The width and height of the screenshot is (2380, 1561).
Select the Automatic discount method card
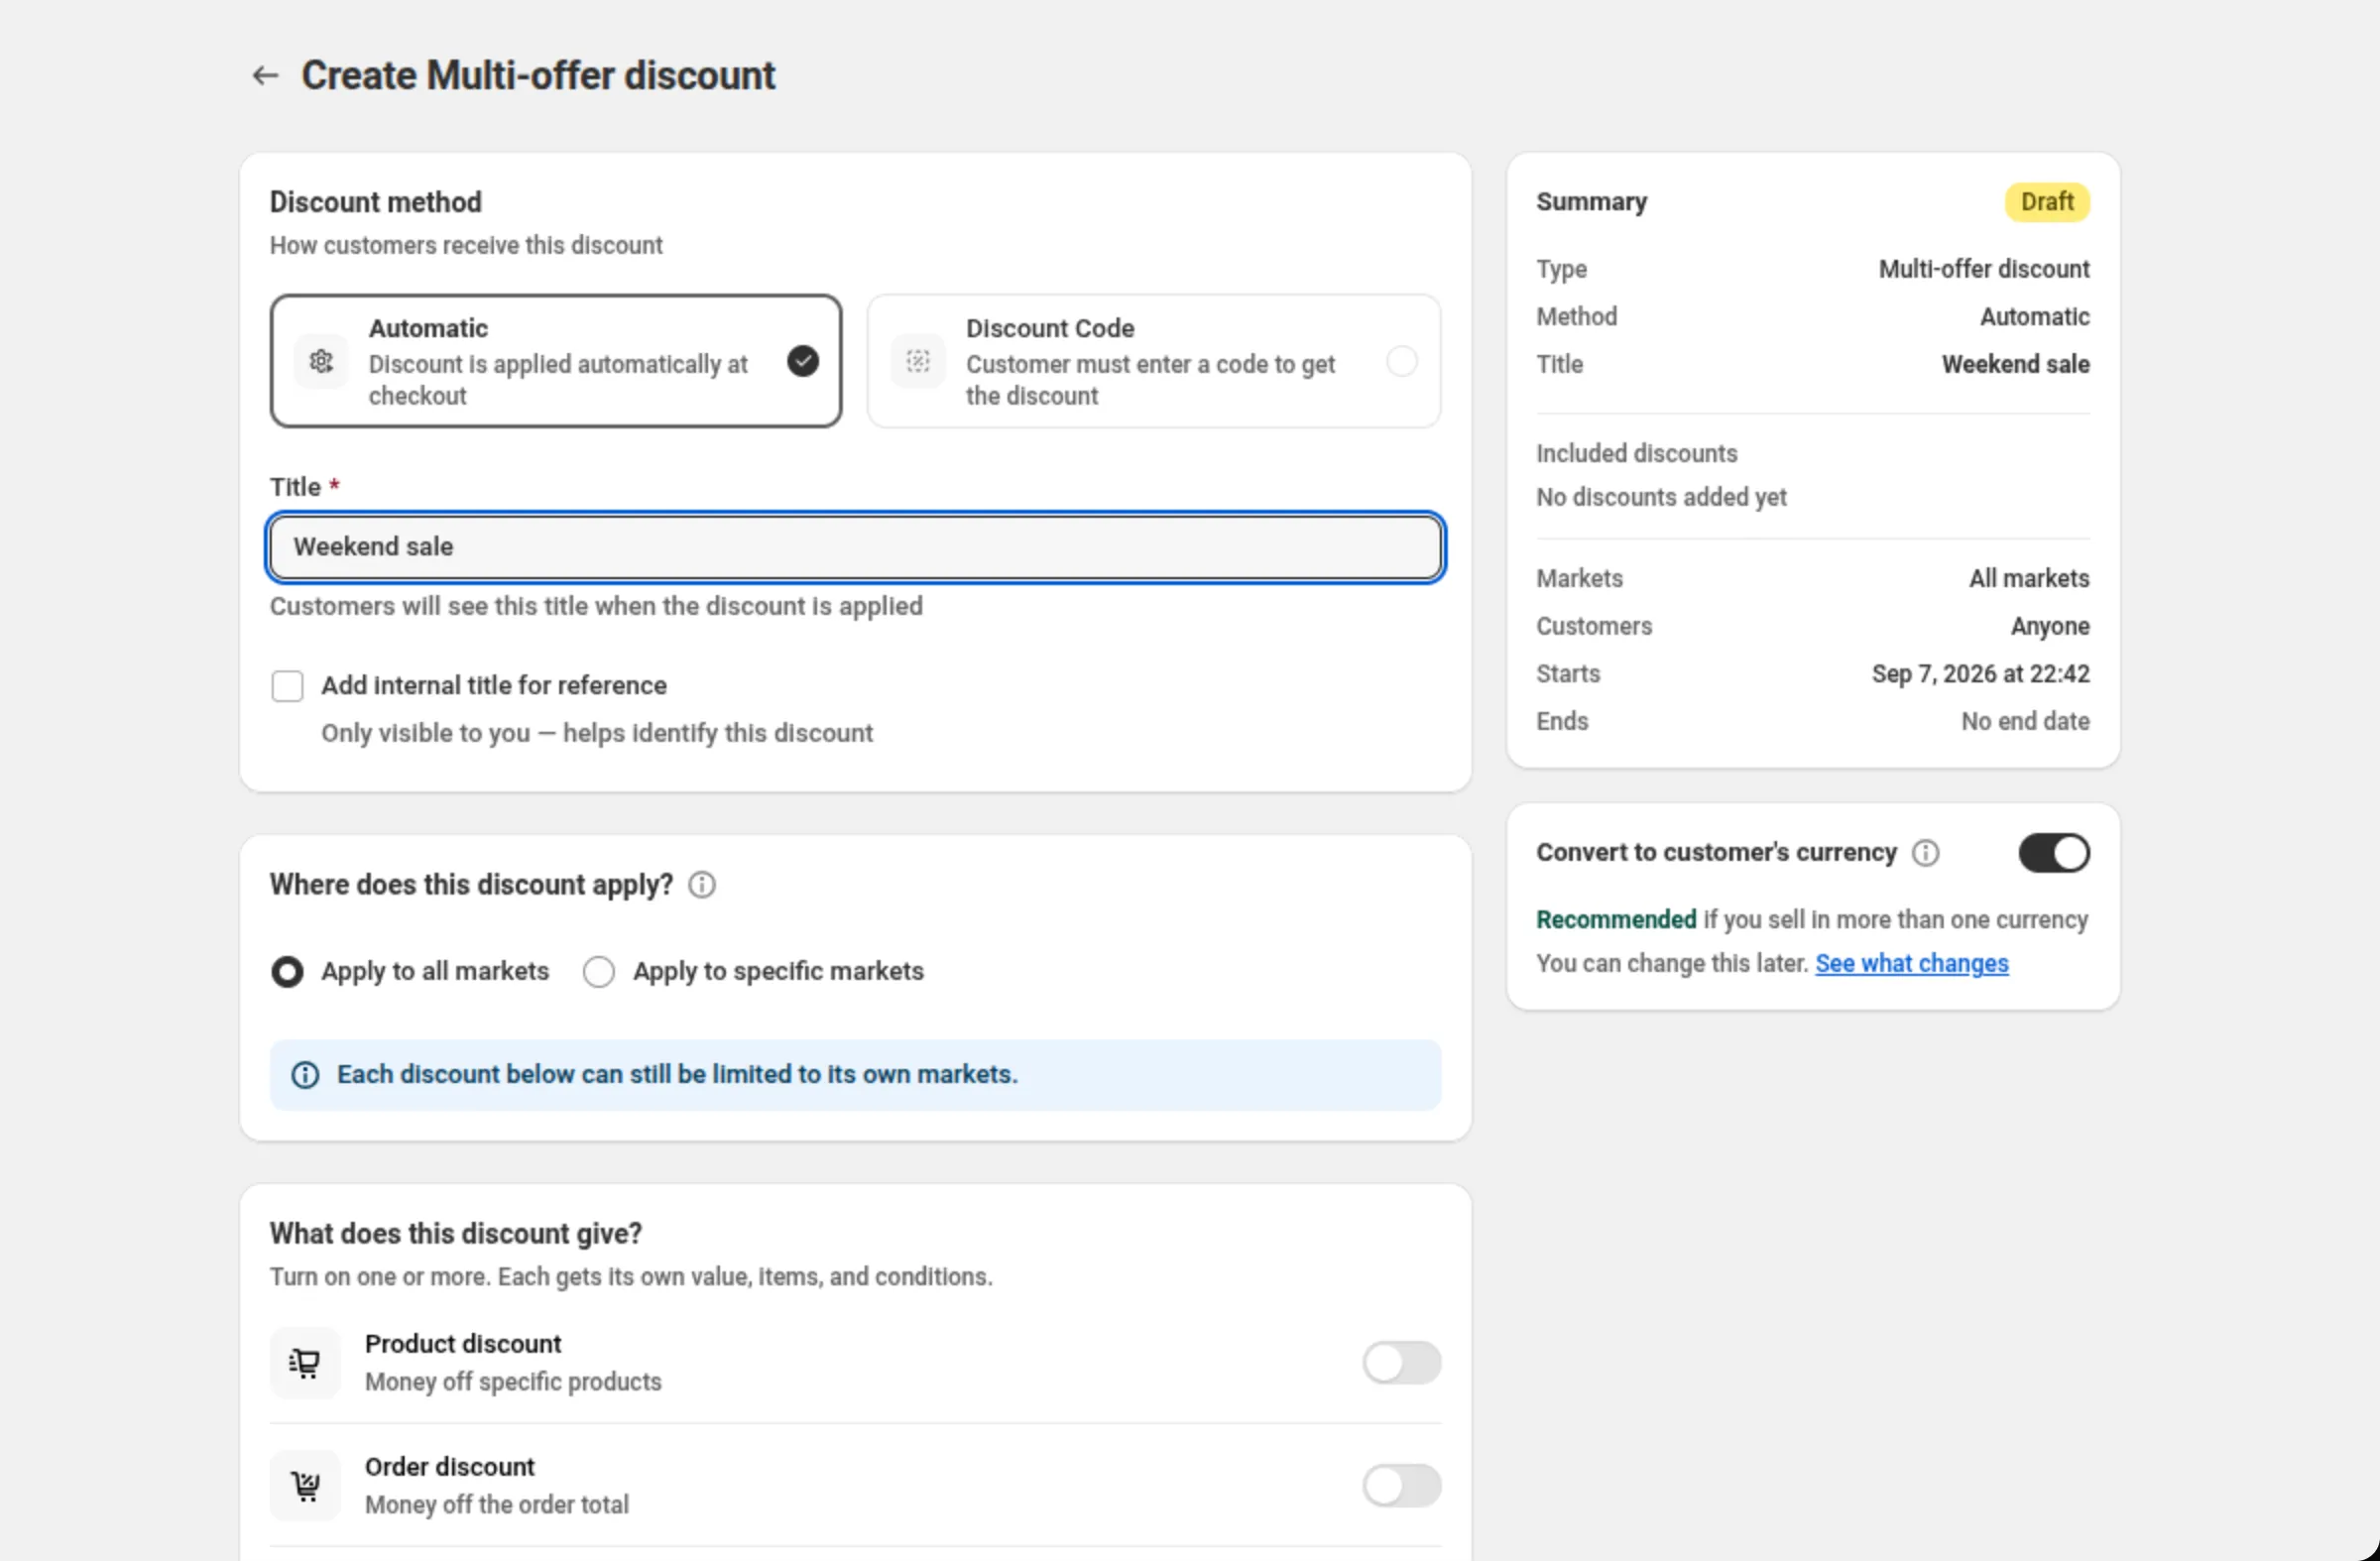(x=556, y=361)
